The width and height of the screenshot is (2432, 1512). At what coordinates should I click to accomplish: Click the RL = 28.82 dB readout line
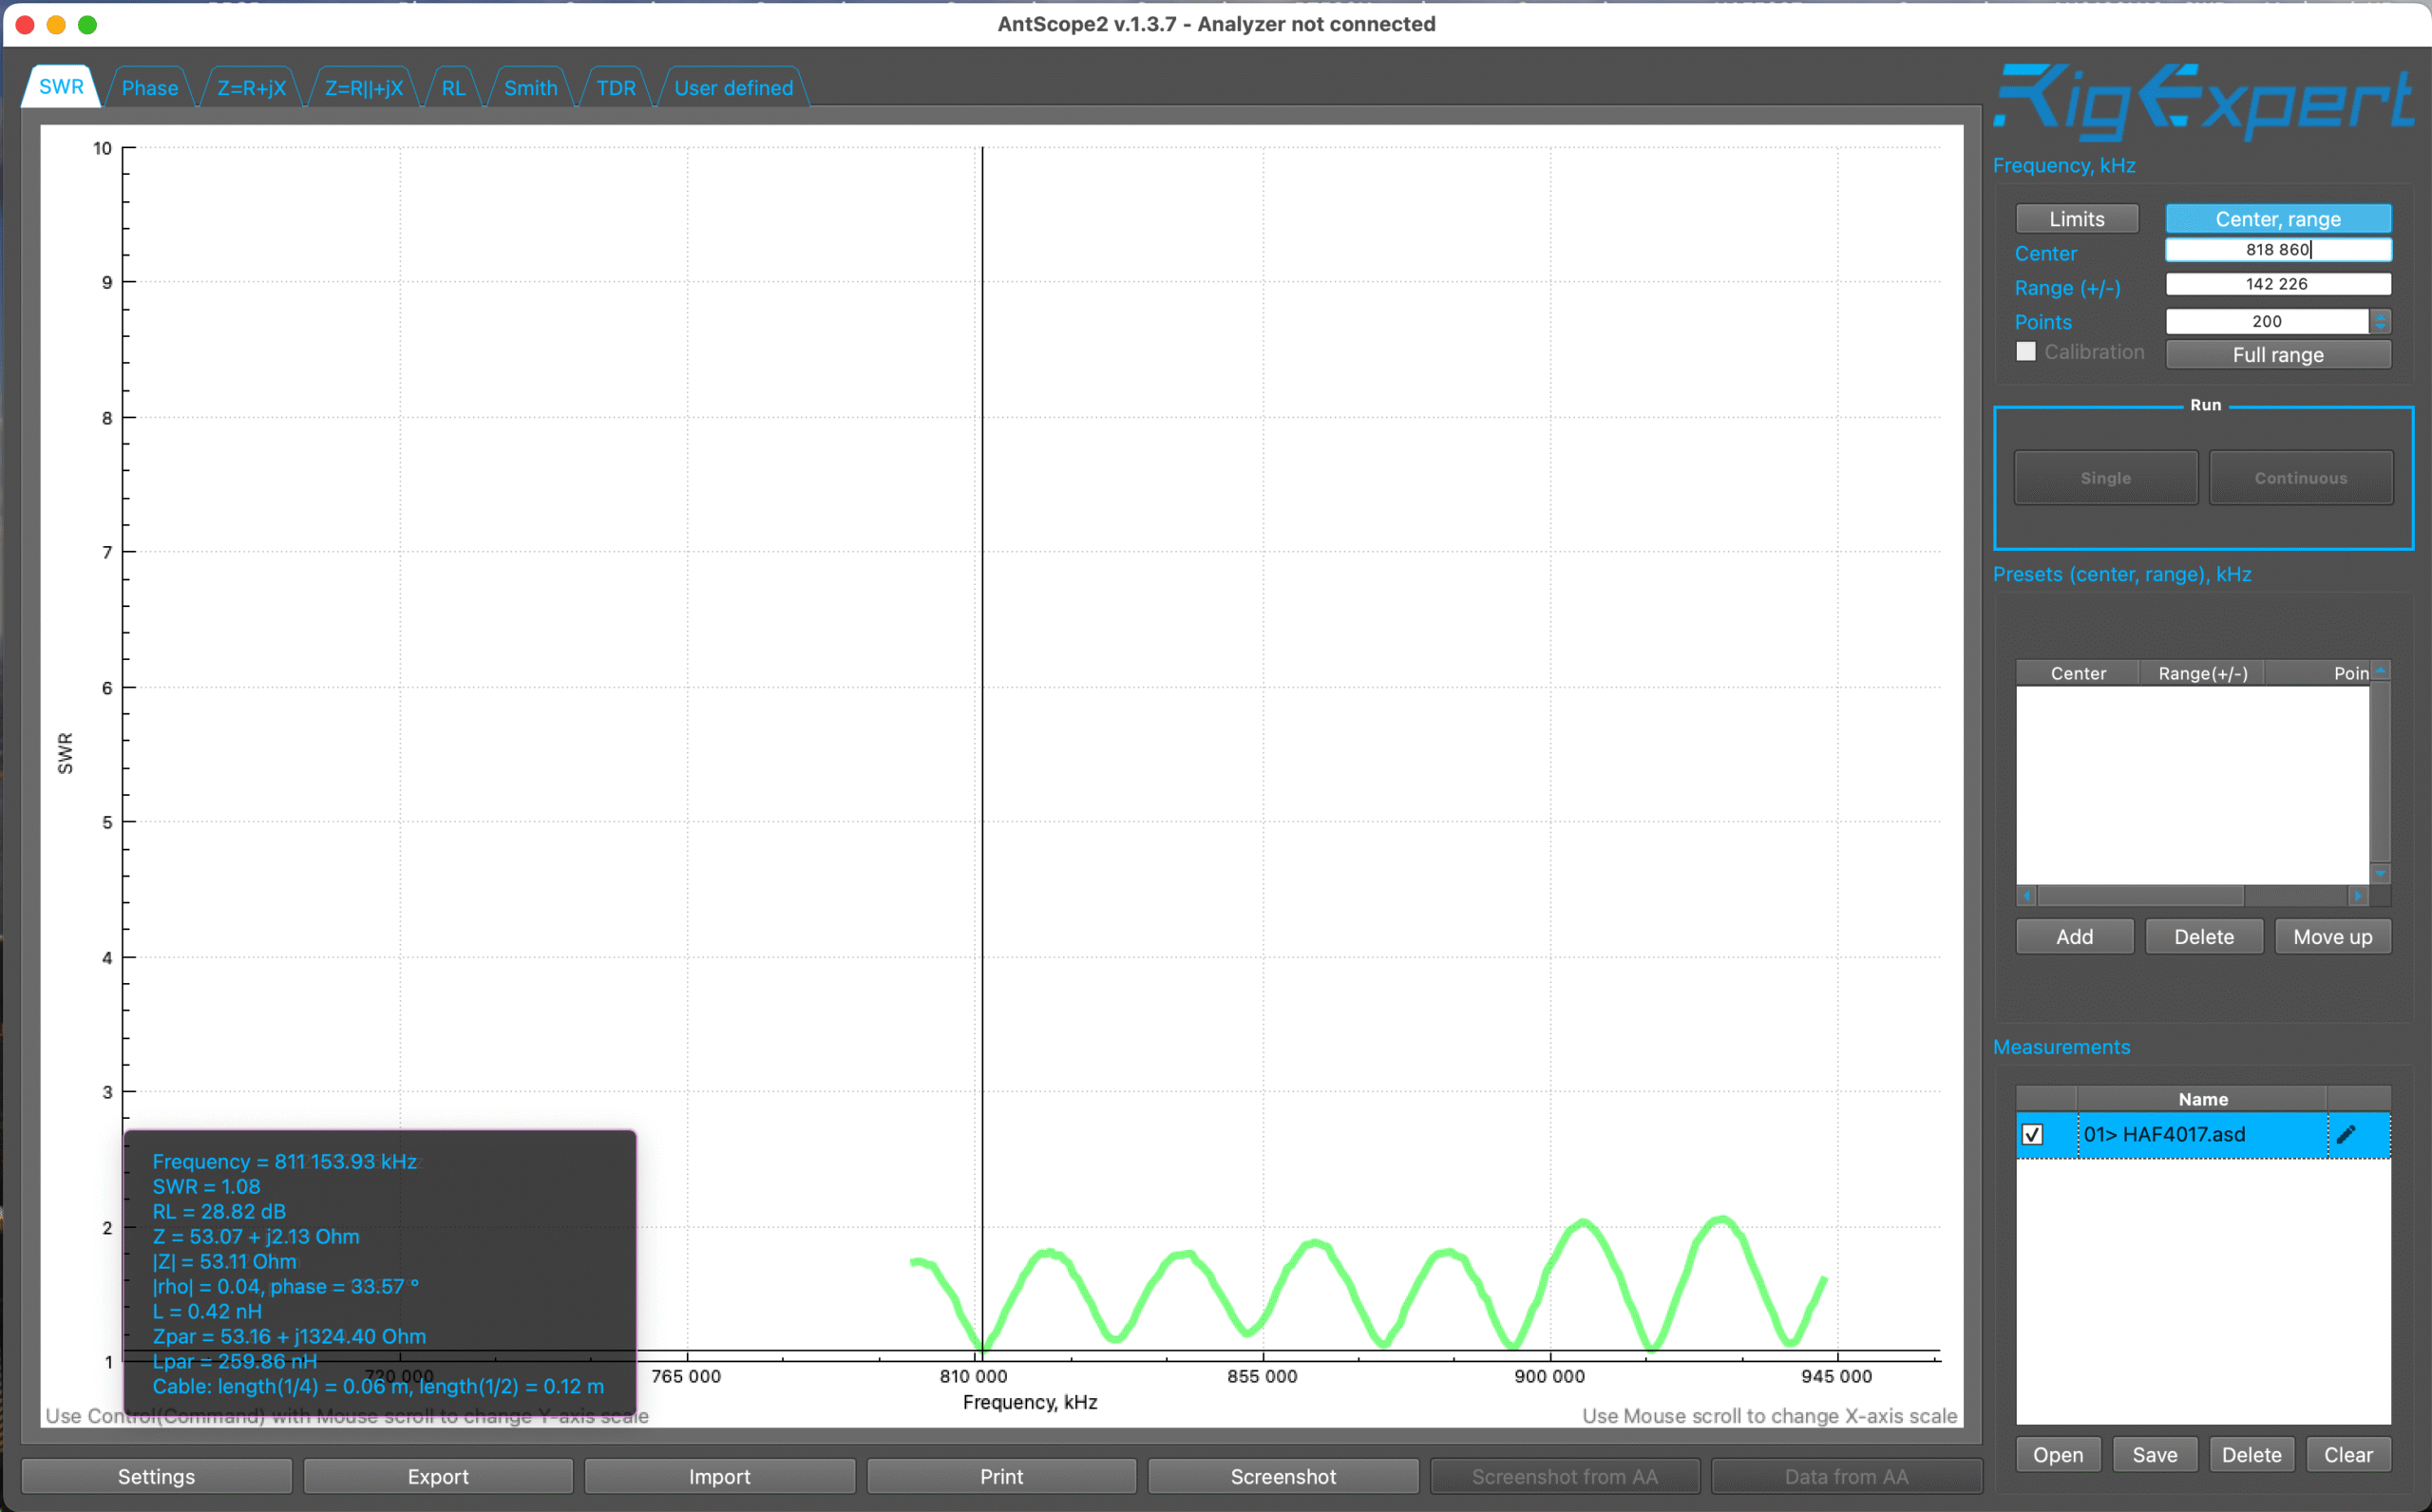(x=219, y=1211)
